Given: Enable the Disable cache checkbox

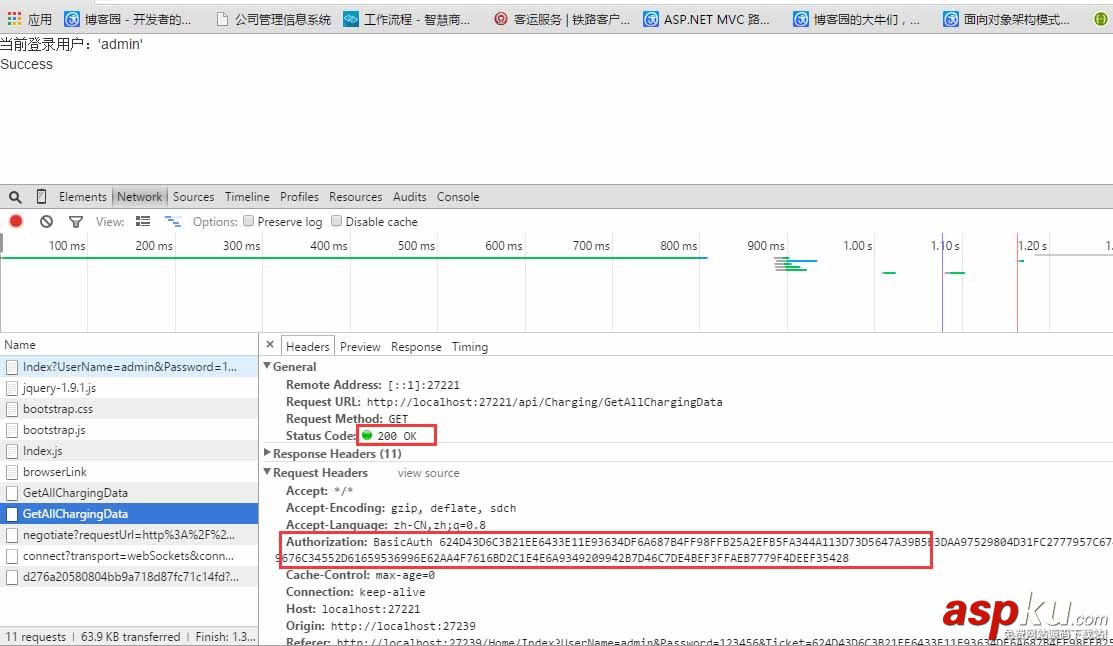Looking at the screenshot, I should pos(337,221).
